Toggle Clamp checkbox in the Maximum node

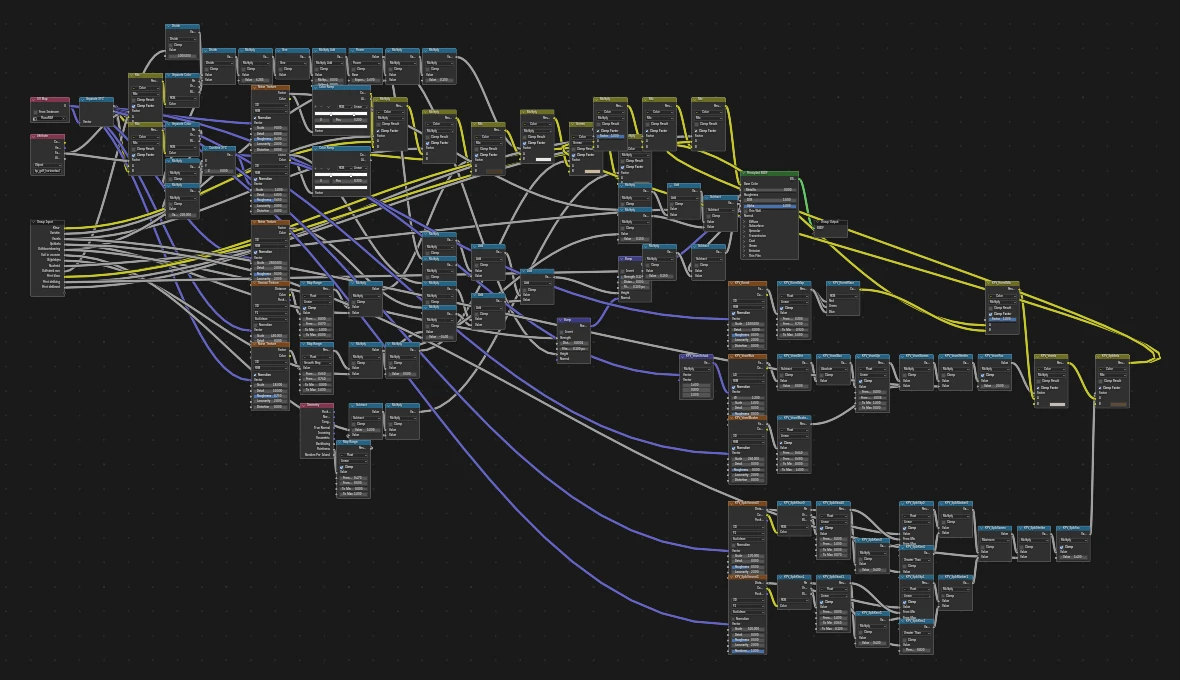pyautogui.click(x=983, y=547)
